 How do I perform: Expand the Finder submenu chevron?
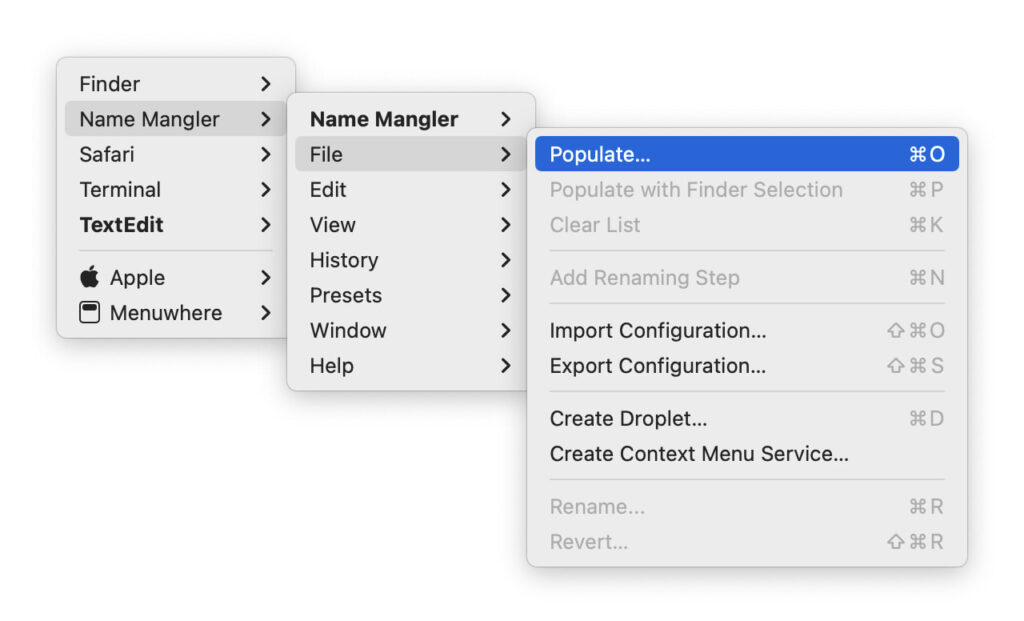click(267, 84)
